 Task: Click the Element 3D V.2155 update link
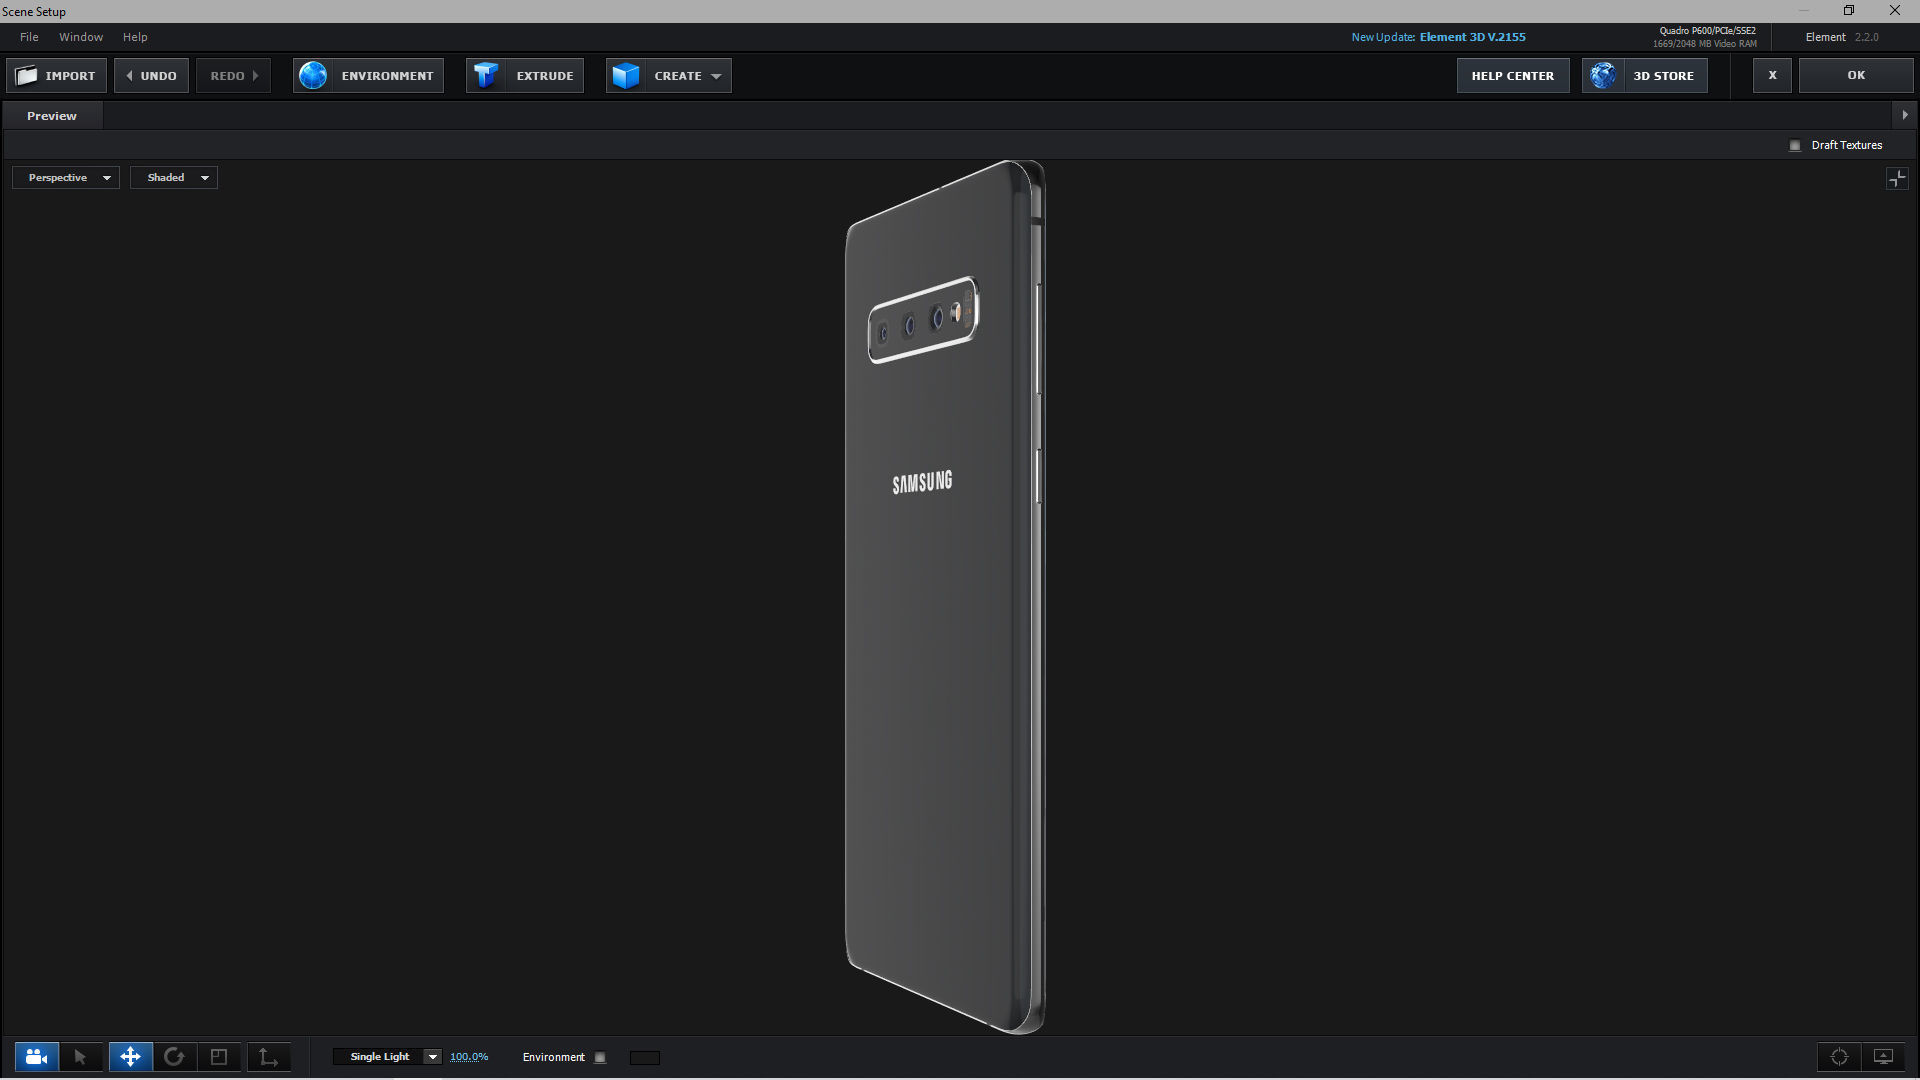[x=1472, y=37]
